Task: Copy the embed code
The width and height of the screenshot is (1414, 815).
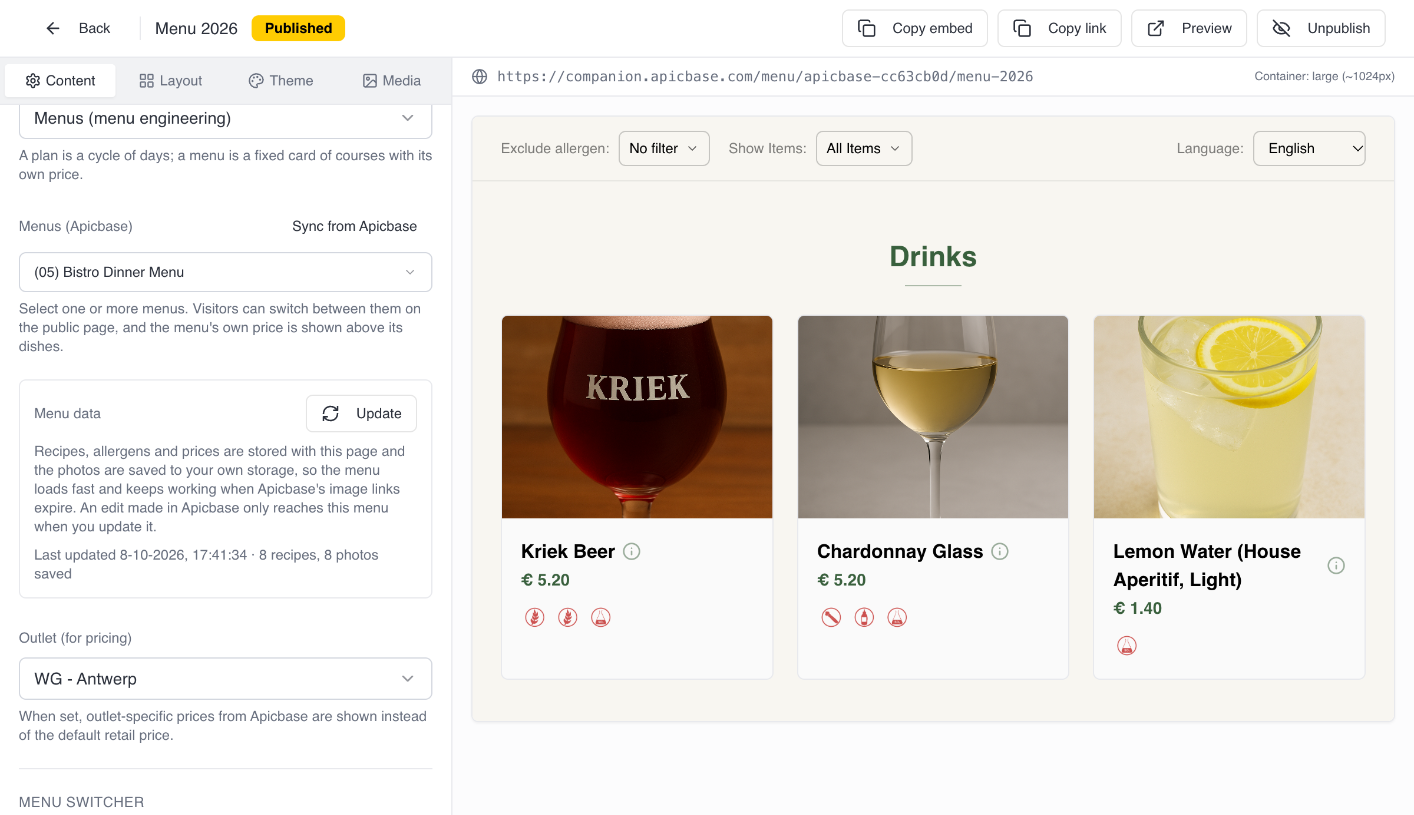Action: [915, 28]
